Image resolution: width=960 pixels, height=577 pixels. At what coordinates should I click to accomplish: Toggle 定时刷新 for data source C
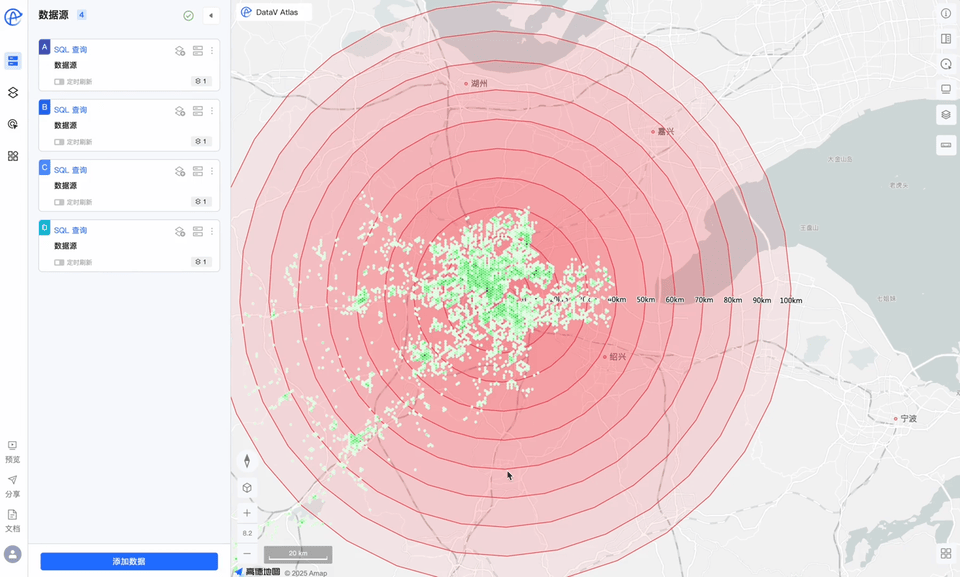click(59, 202)
